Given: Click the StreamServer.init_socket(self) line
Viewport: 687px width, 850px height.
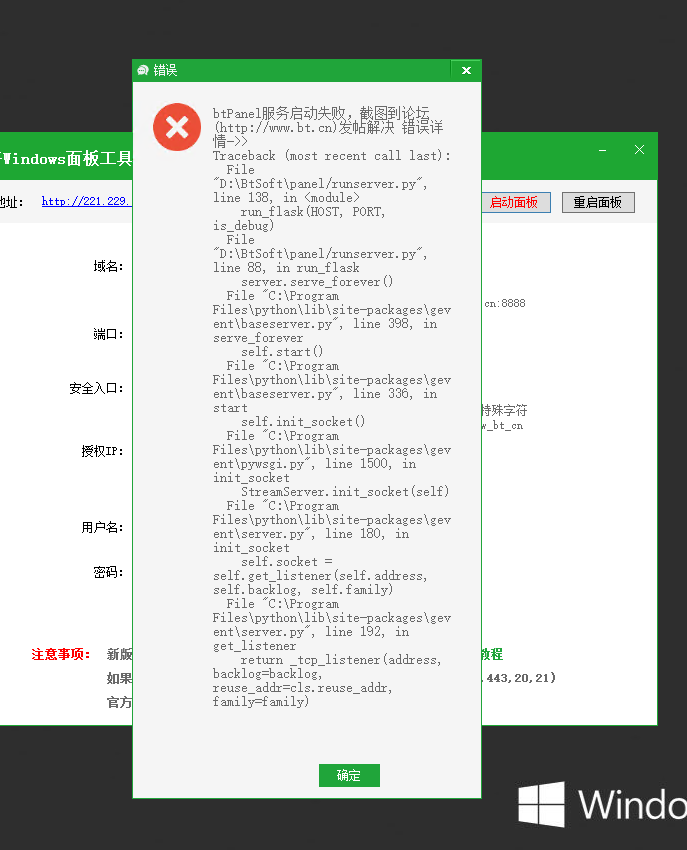Looking at the screenshot, I should pos(345,492).
